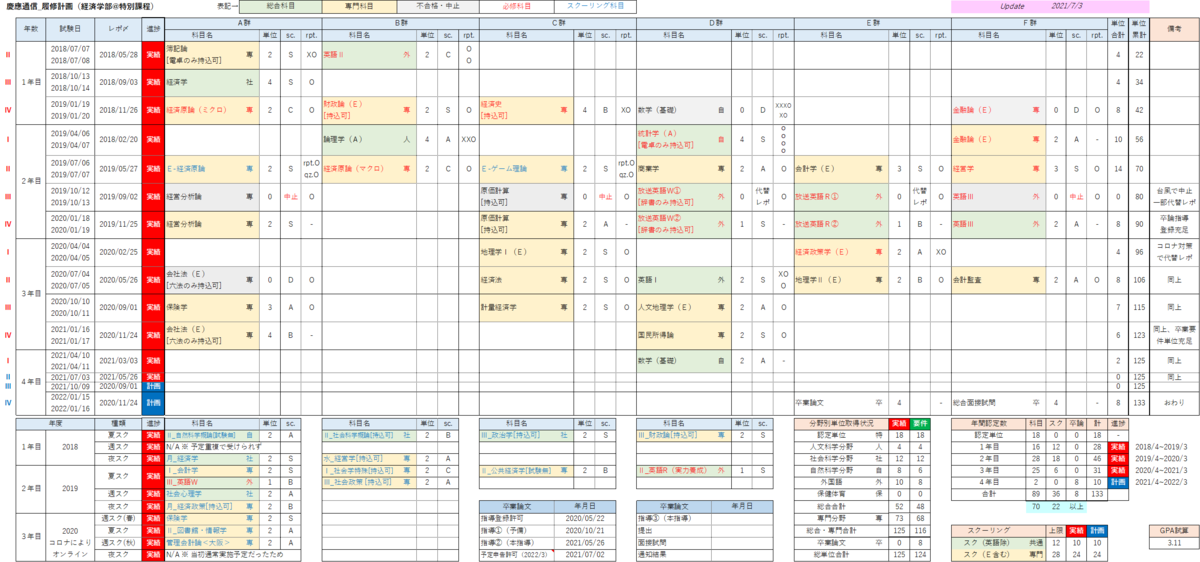Image resolution: width=1200 pixels, height=562 pixels.
Task: Select the 論理学（A）subject cell
Action: coord(367,139)
